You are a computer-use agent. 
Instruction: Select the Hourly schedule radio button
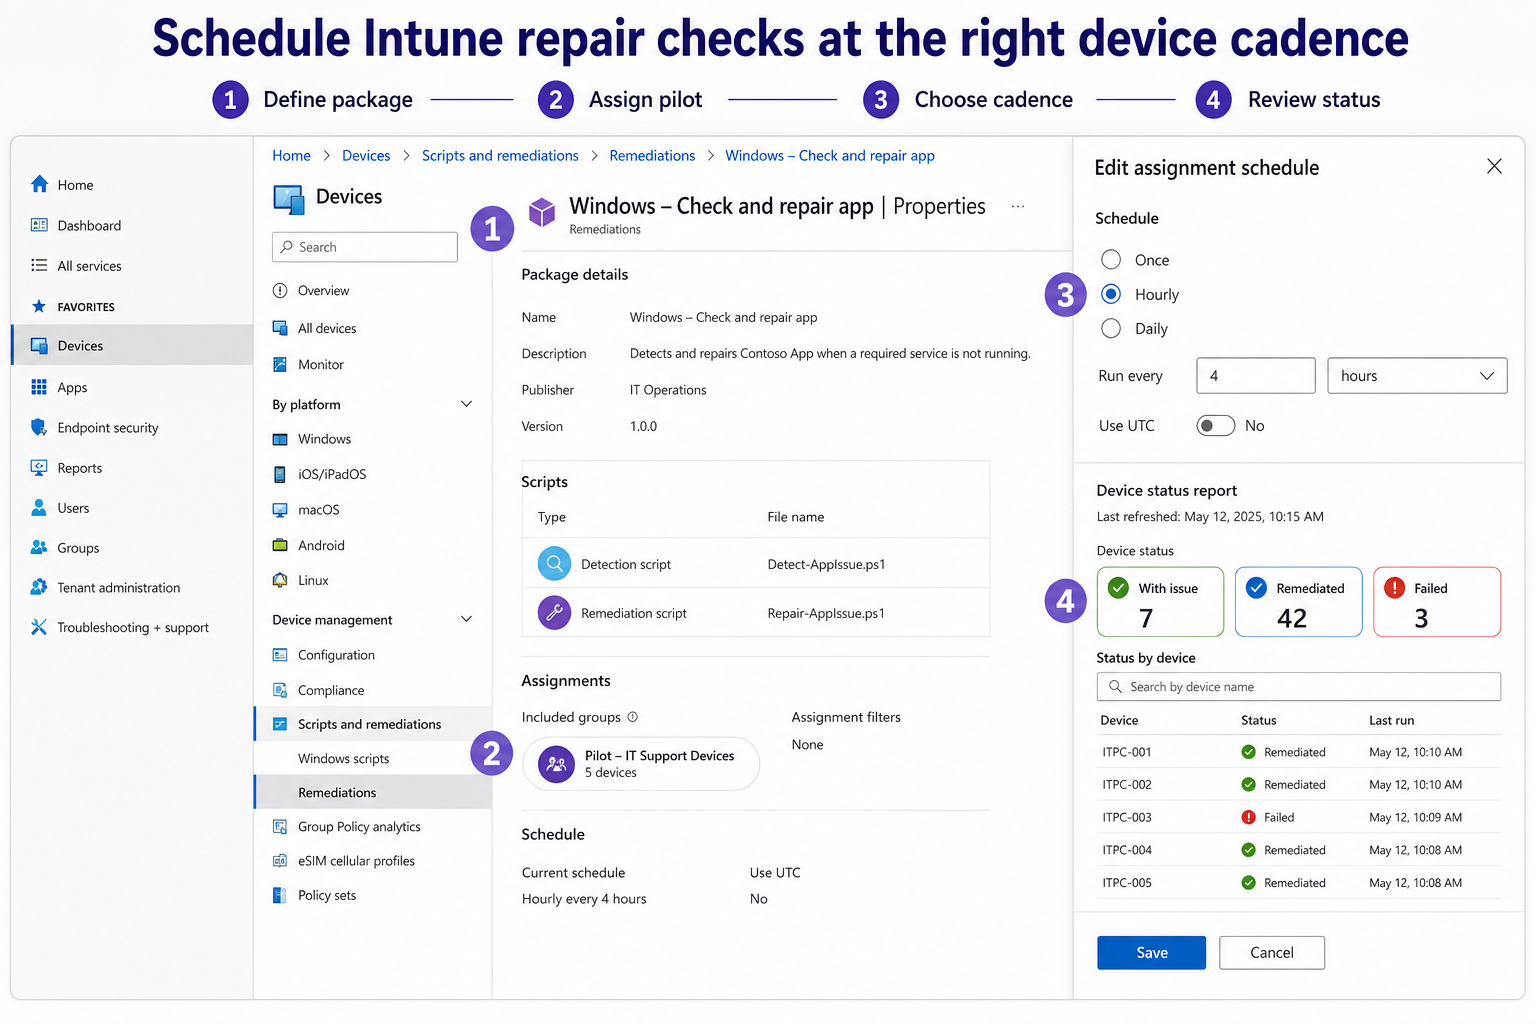1111,294
